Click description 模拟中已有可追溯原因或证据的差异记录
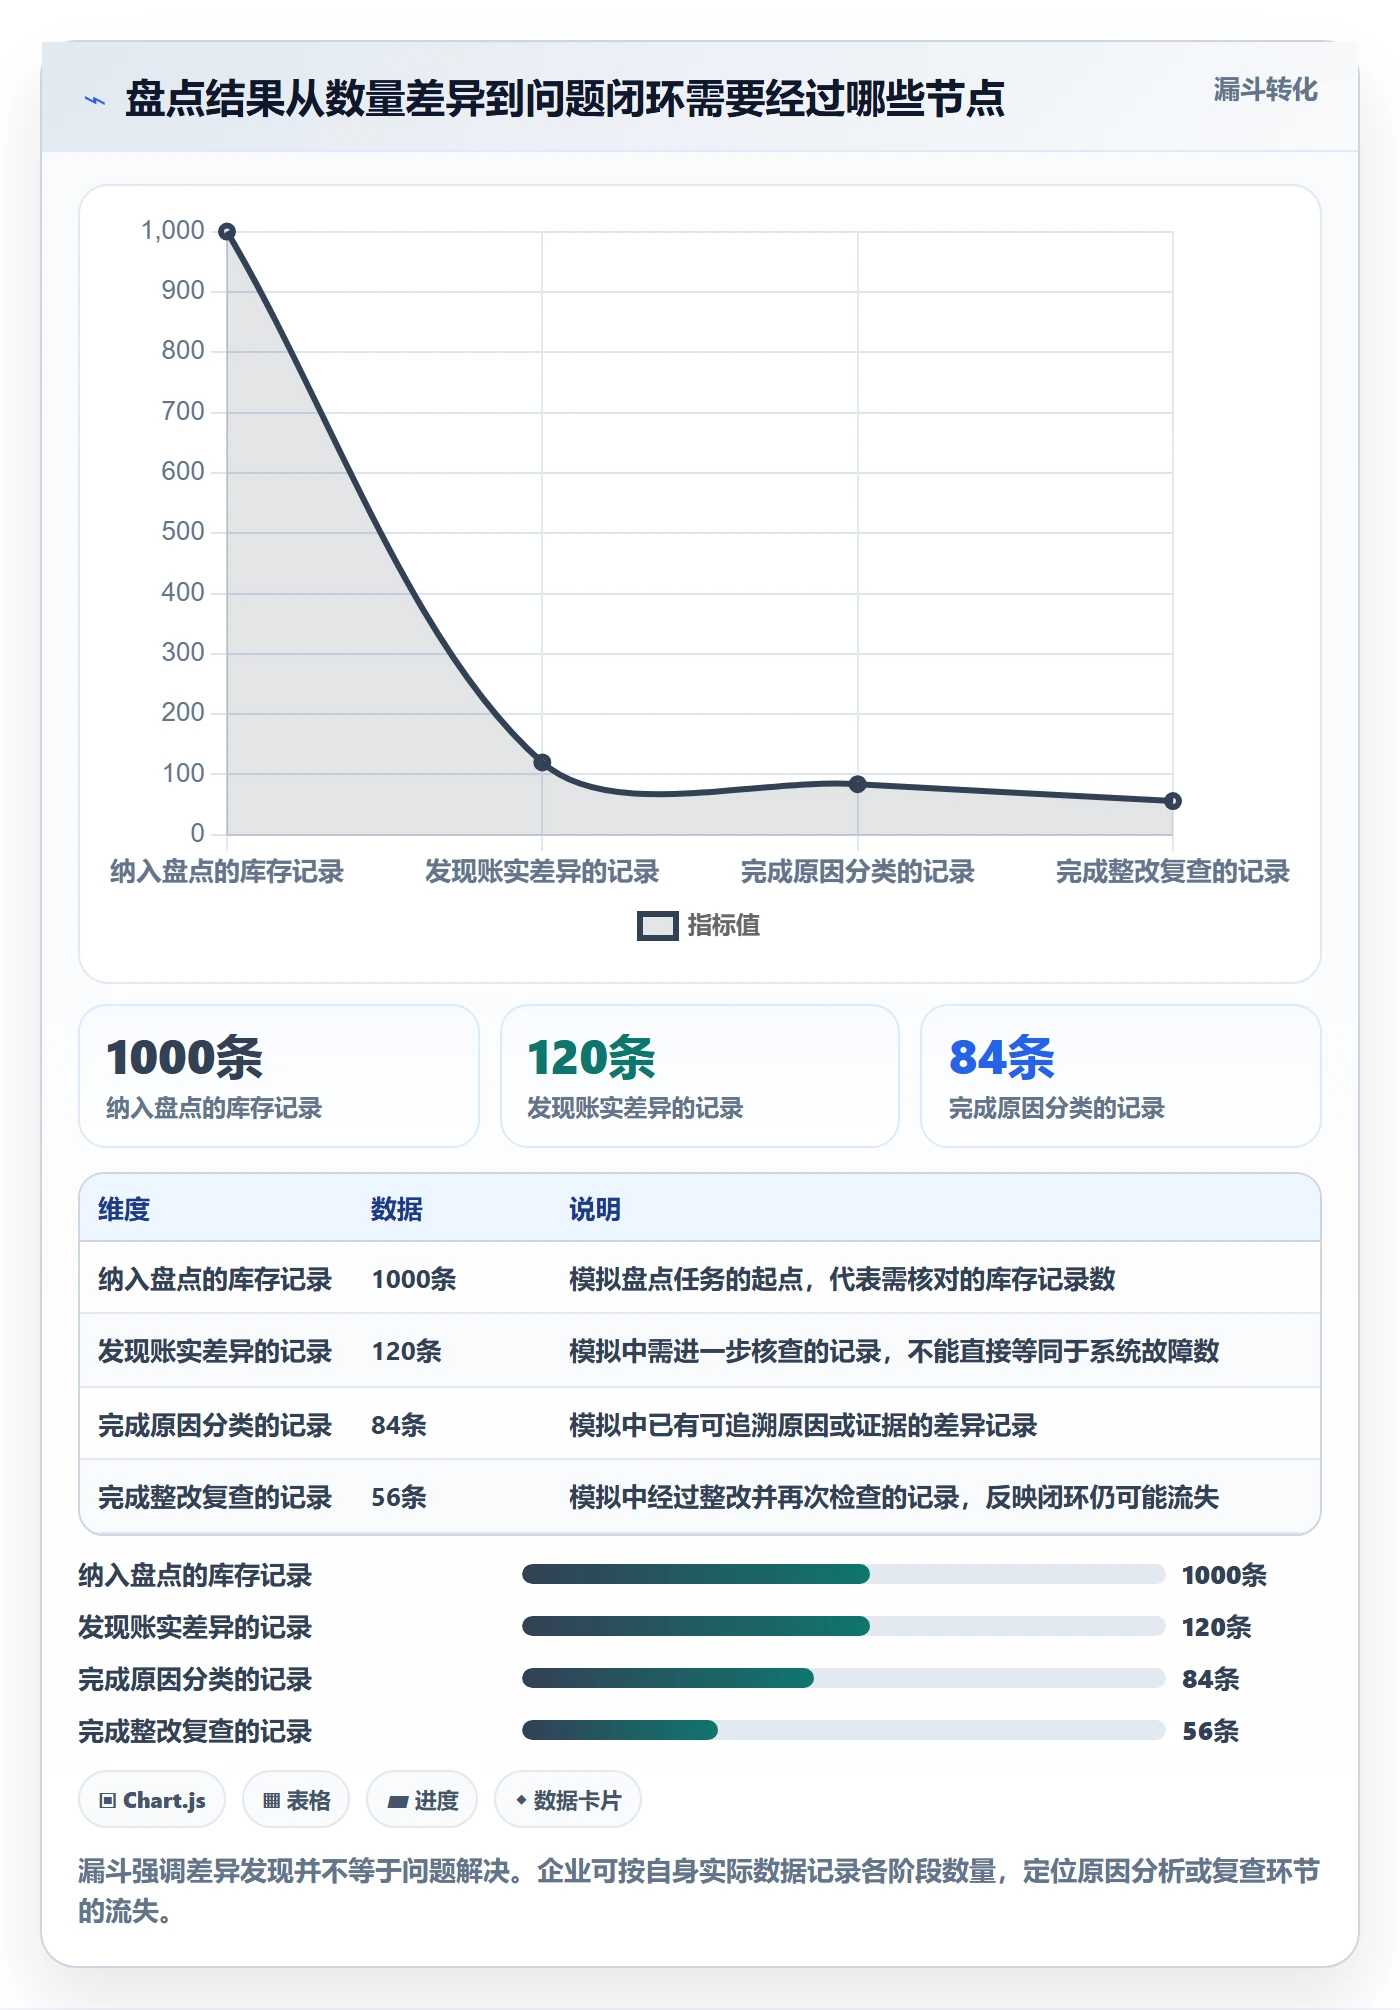 (803, 1425)
